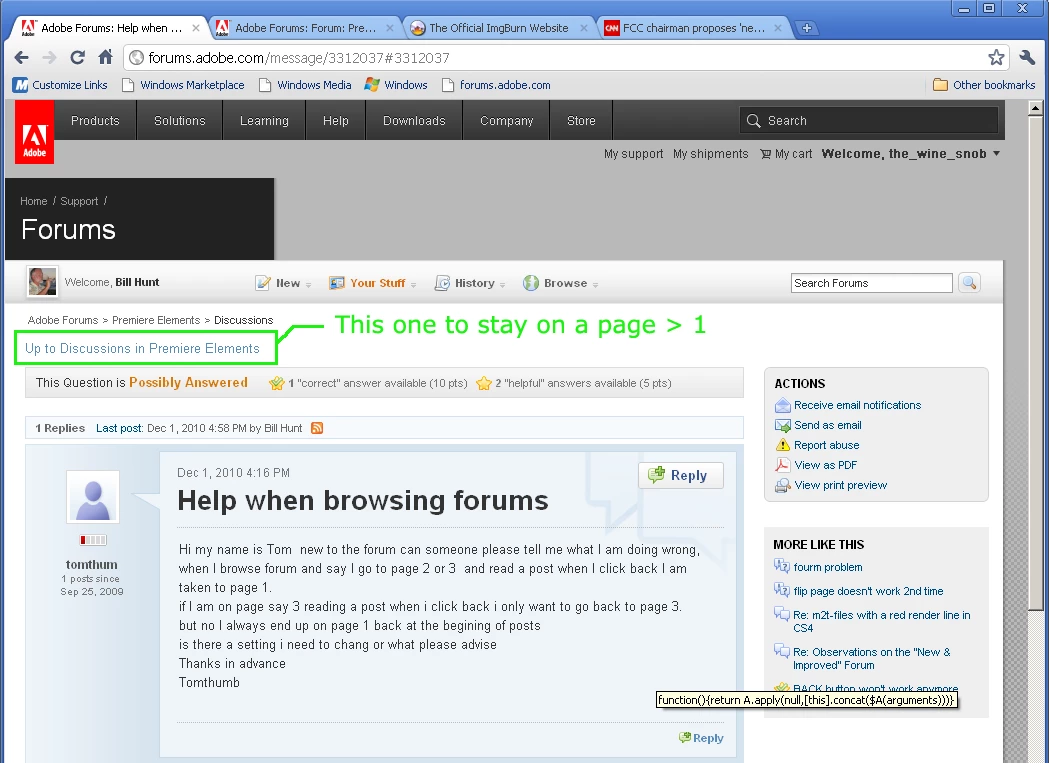Click the magnifier in the Adobe search box
This screenshot has width=1049, height=763.
coord(753,120)
